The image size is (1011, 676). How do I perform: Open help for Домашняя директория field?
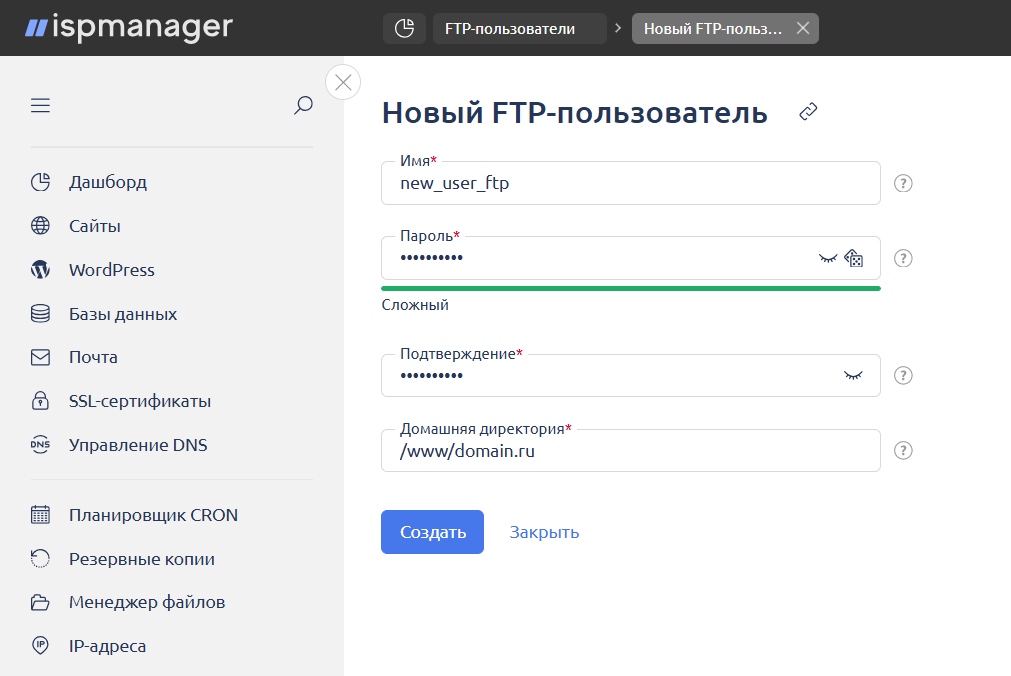[x=903, y=450]
